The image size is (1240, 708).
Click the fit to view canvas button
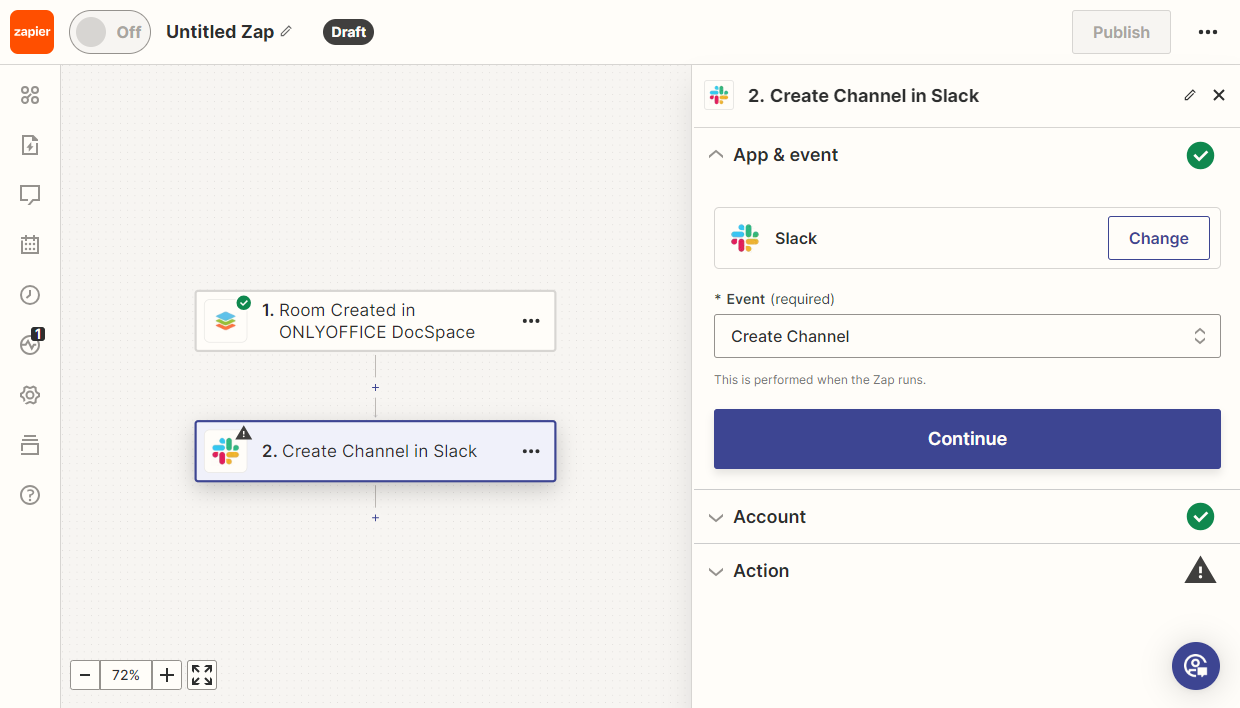(x=202, y=675)
